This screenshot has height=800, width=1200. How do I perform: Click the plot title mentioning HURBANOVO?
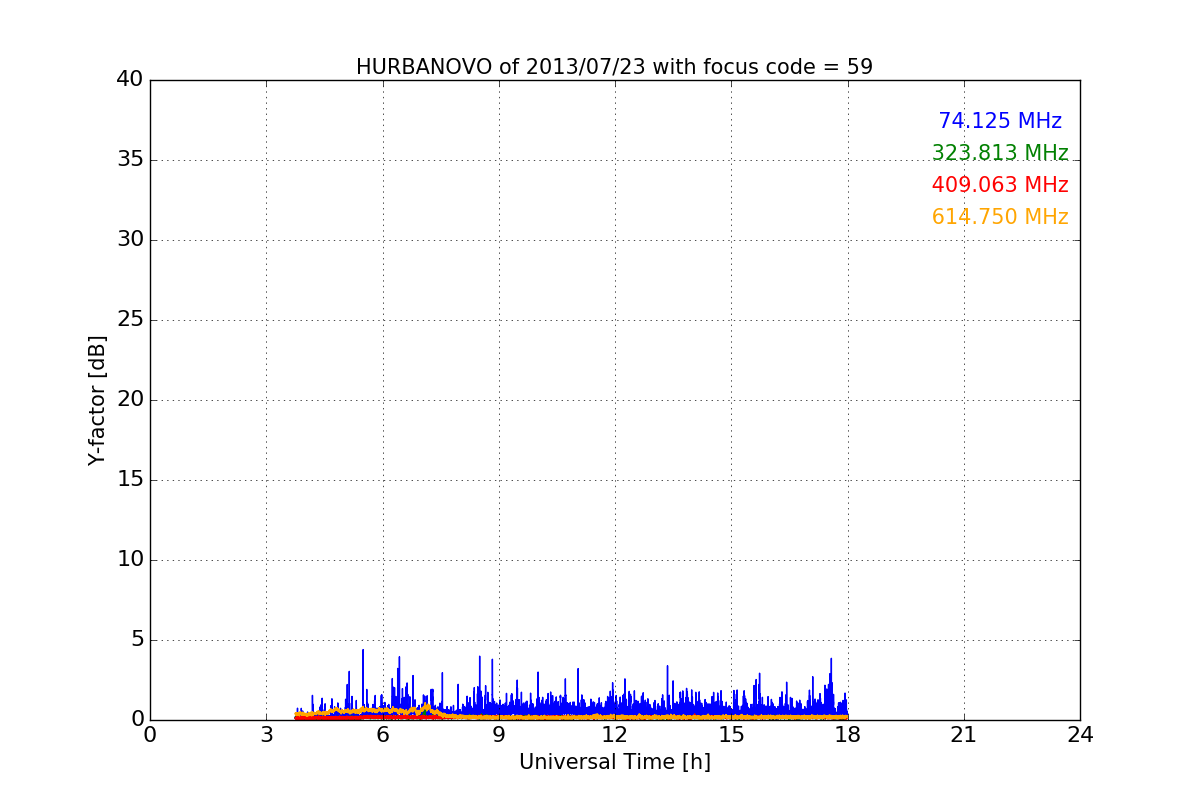(x=614, y=67)
